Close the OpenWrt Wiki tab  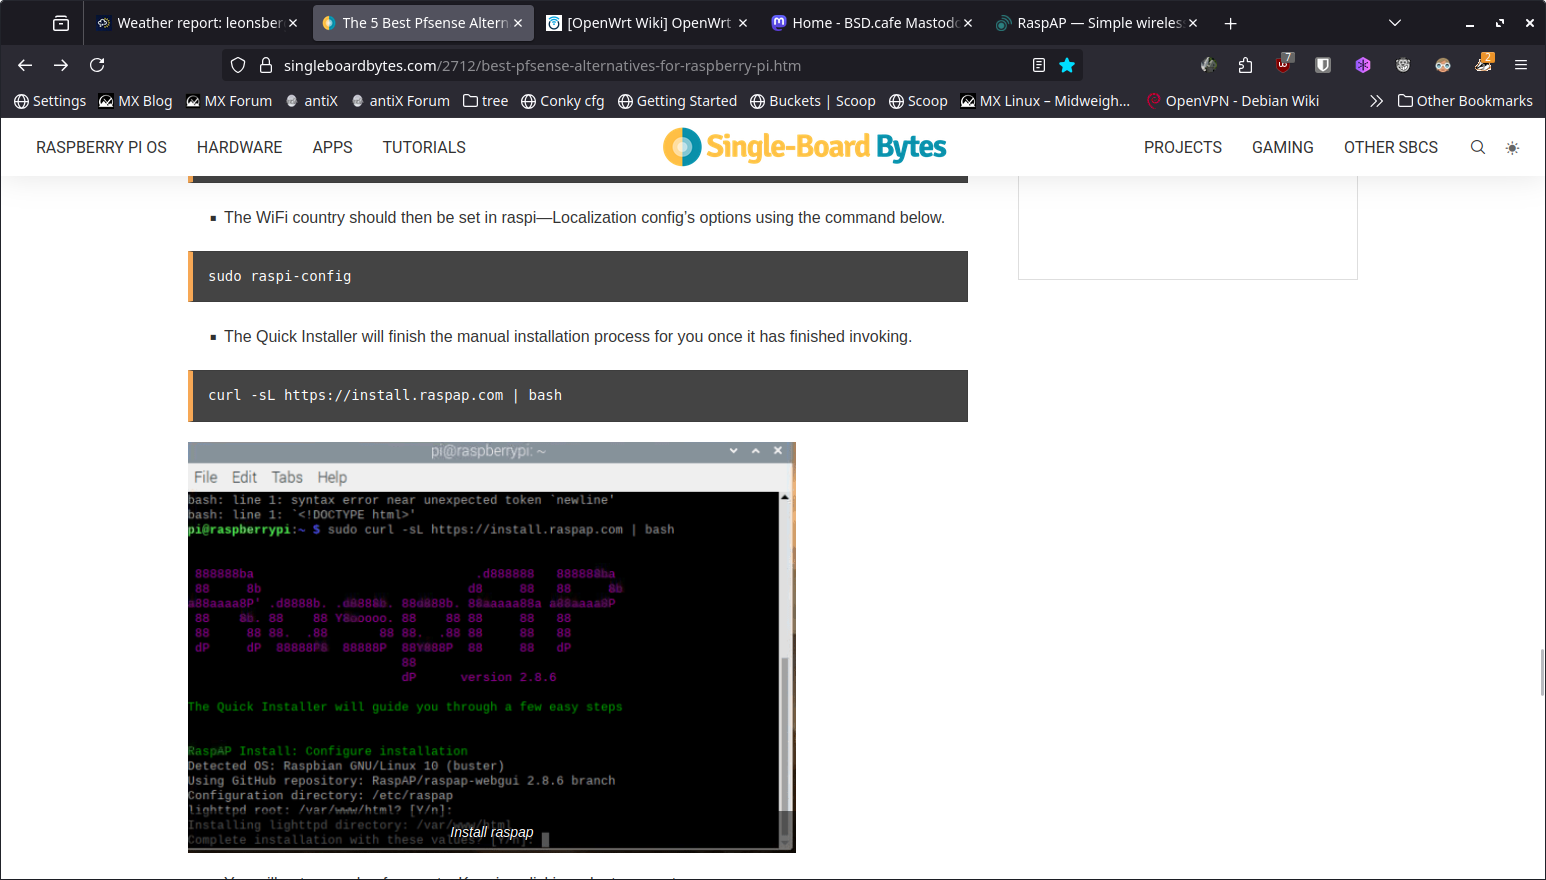743,23
